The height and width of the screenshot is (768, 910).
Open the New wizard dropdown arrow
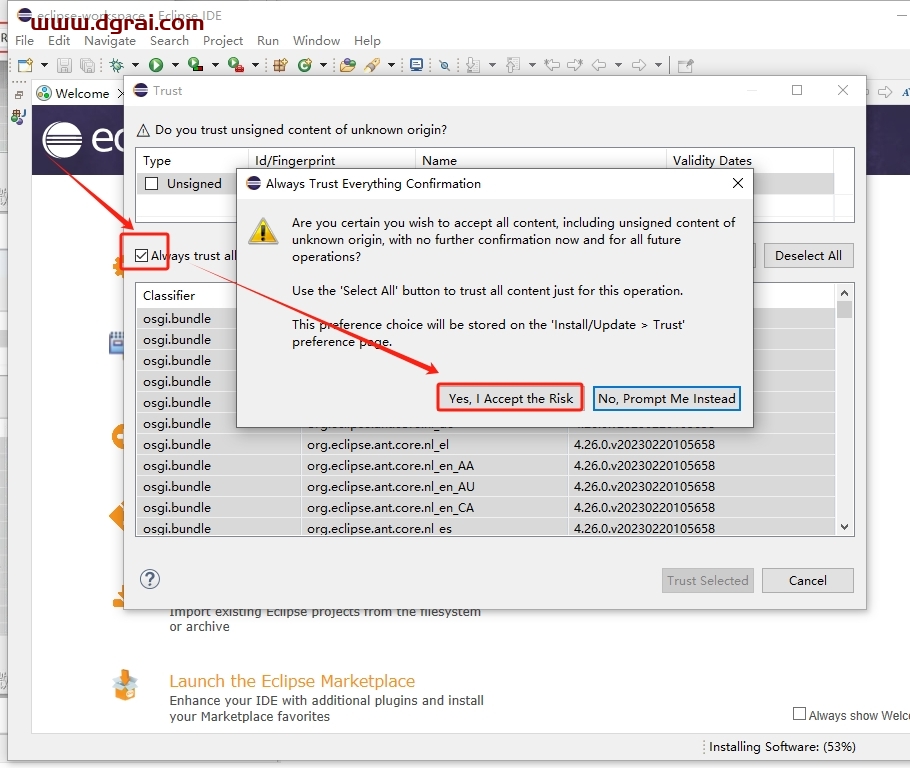tap(44, 65)
